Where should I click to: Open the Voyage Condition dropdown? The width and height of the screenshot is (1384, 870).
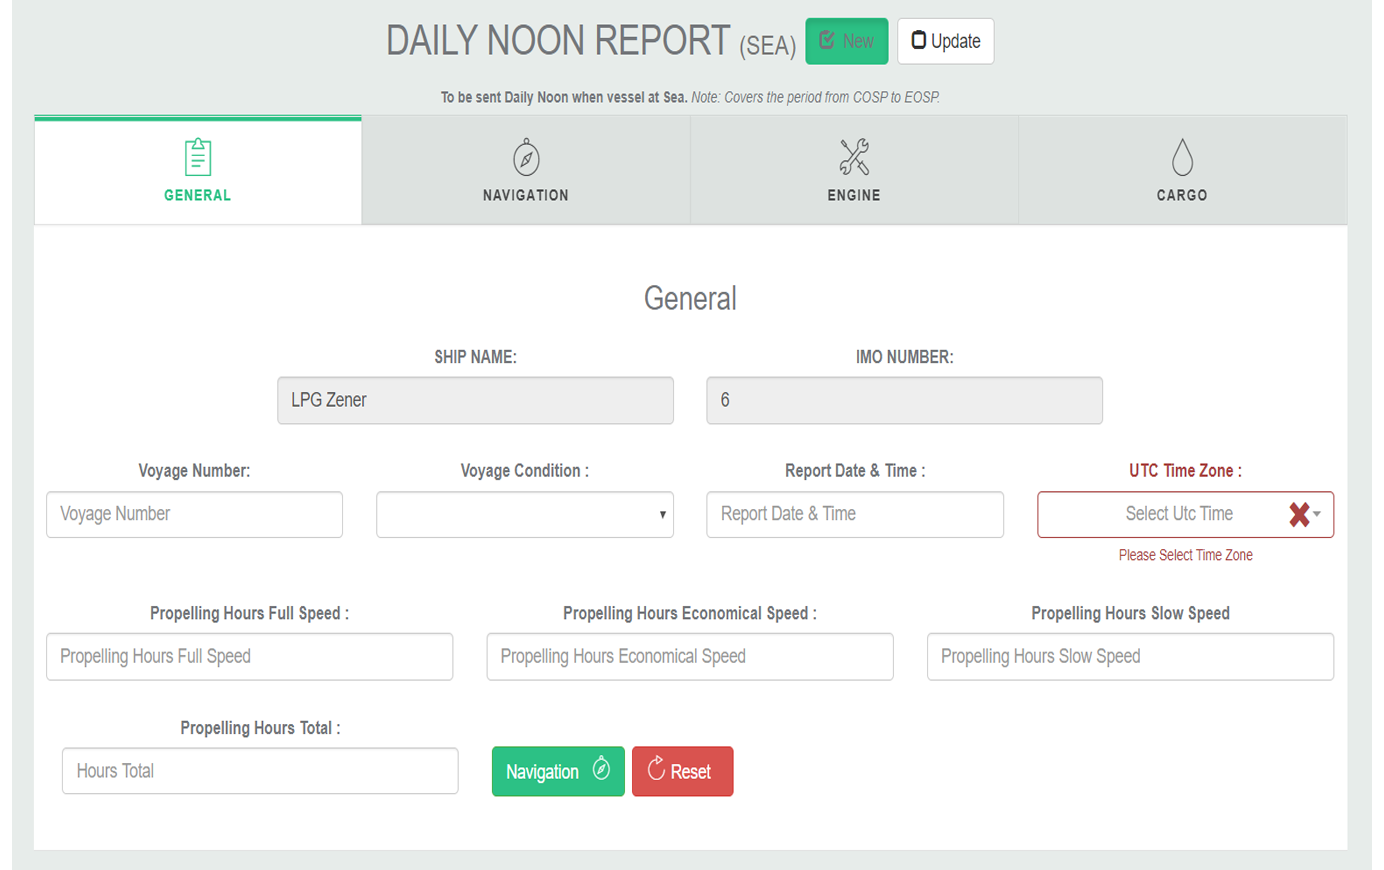point(524,514)
